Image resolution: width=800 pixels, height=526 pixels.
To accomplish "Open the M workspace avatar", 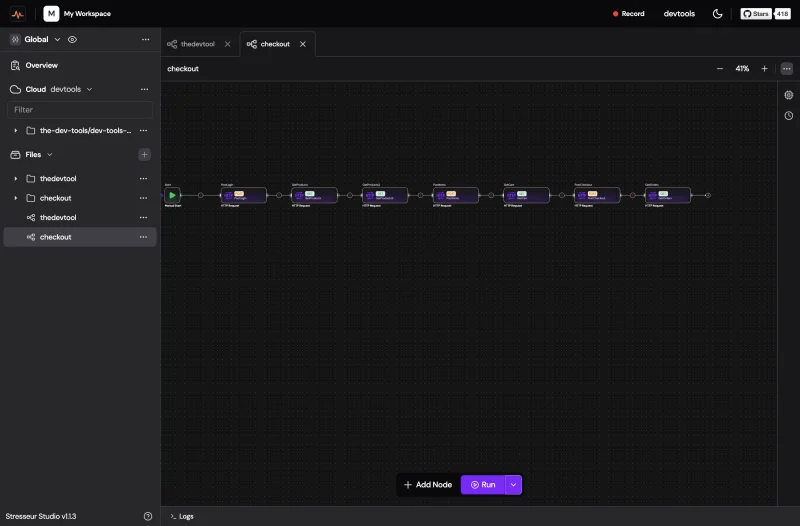I will 51,14.
